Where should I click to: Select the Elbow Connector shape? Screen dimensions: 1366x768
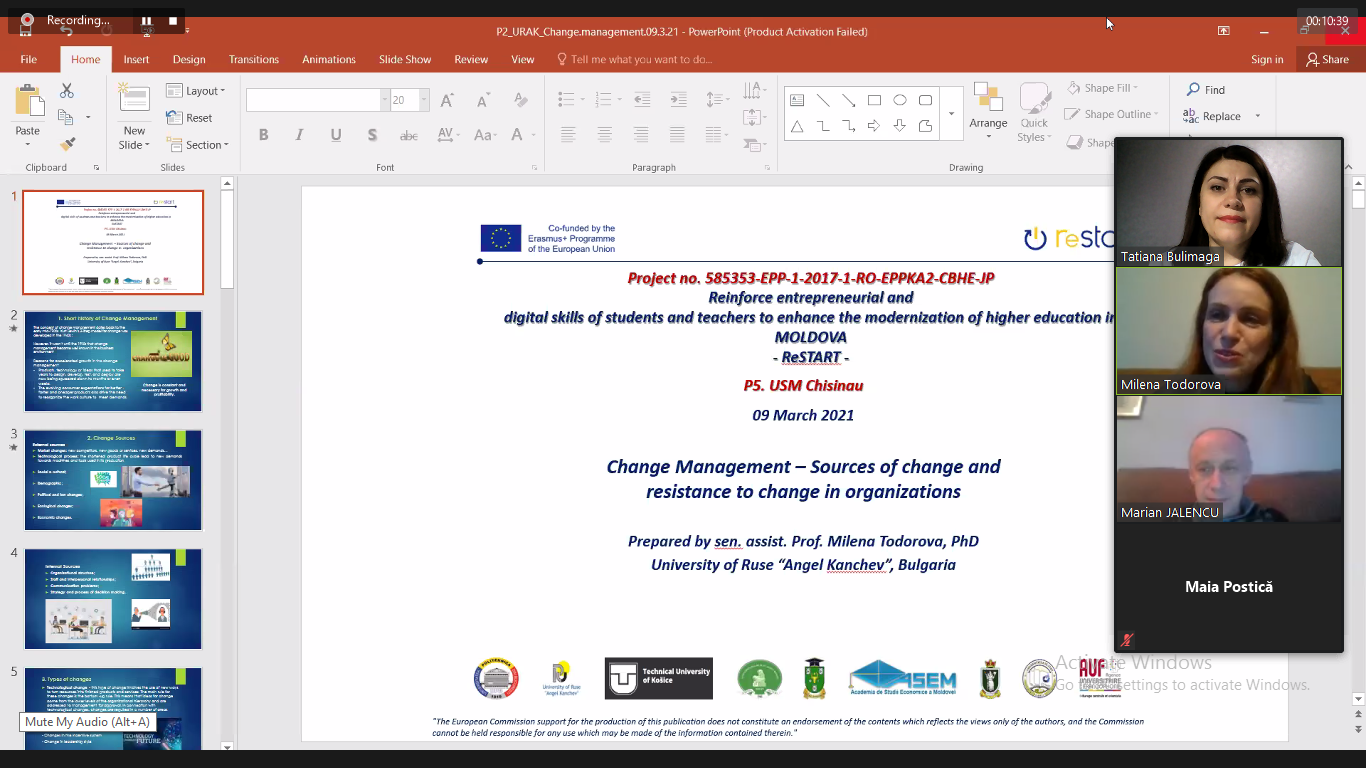pyautogui.click(x=823, y=126)
